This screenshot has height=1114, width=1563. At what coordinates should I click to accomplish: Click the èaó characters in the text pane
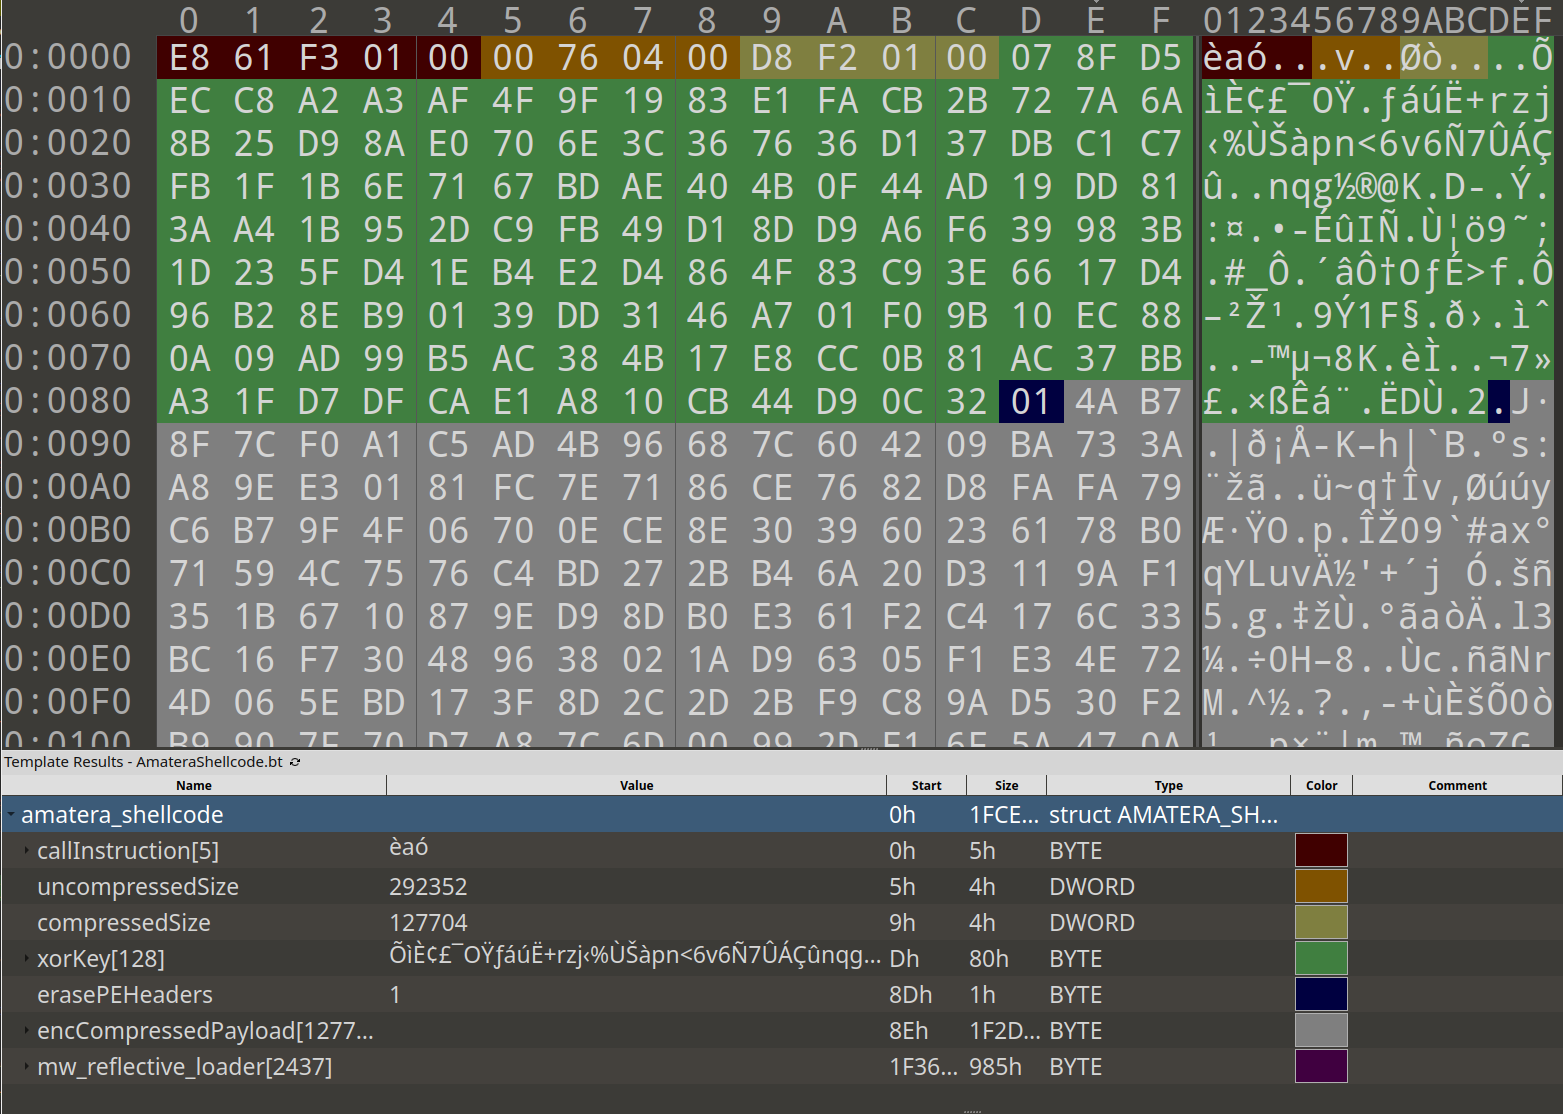point(1236,58)
